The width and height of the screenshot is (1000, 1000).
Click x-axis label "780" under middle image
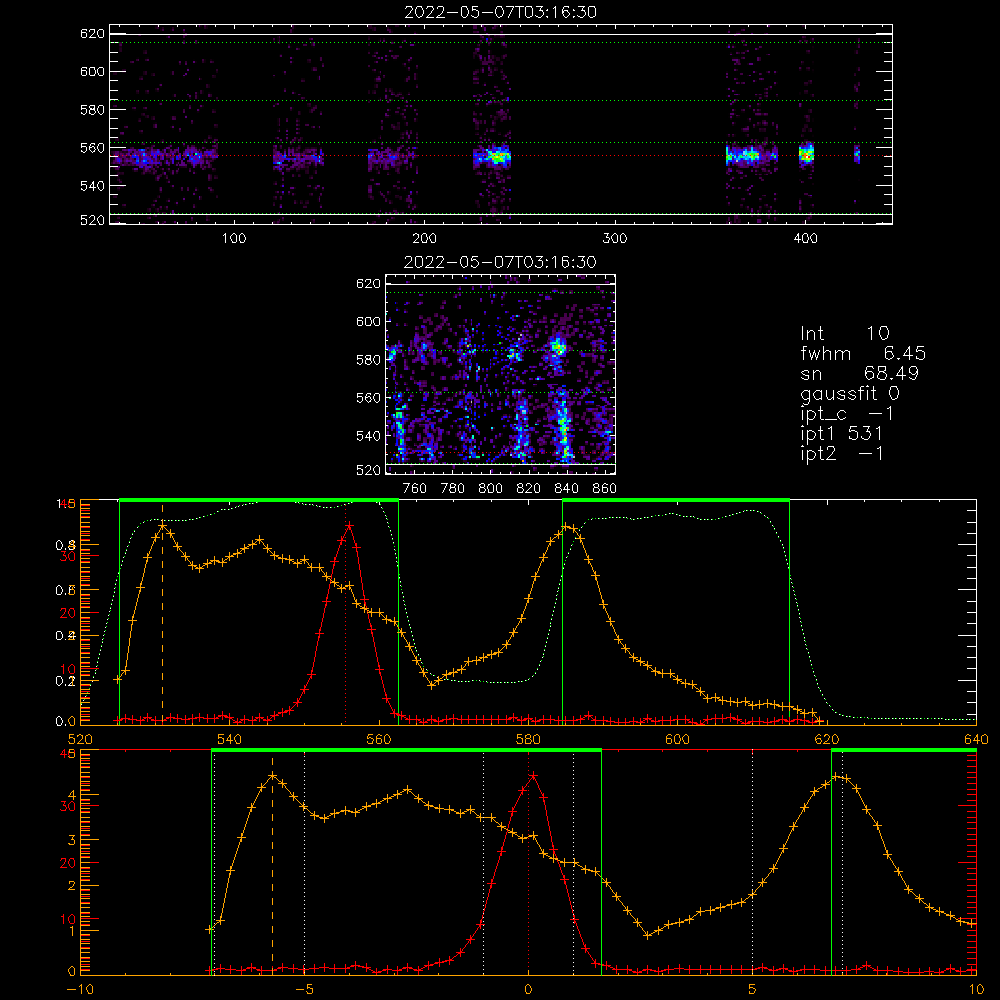pos(453,489)
